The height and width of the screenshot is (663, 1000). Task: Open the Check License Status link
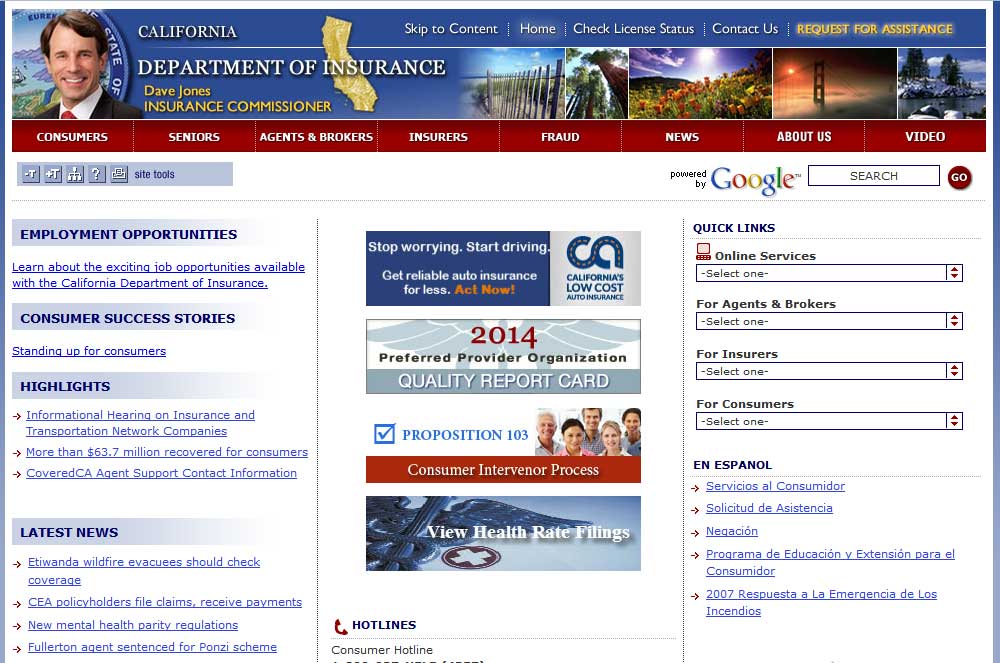tap(633, 29)
